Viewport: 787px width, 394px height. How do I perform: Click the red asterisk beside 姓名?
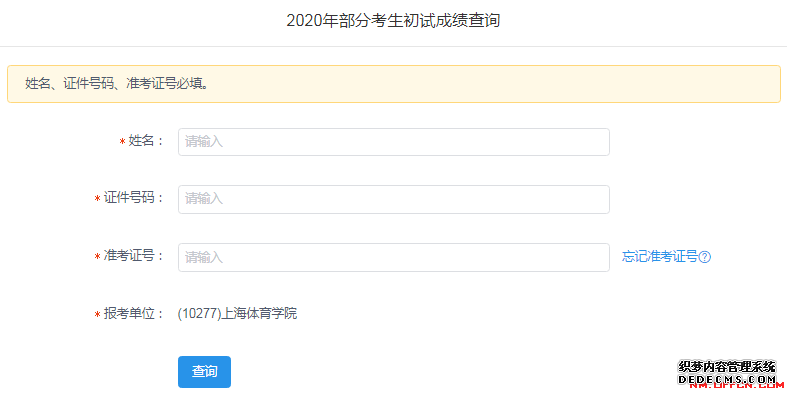(x=122, y=142)
